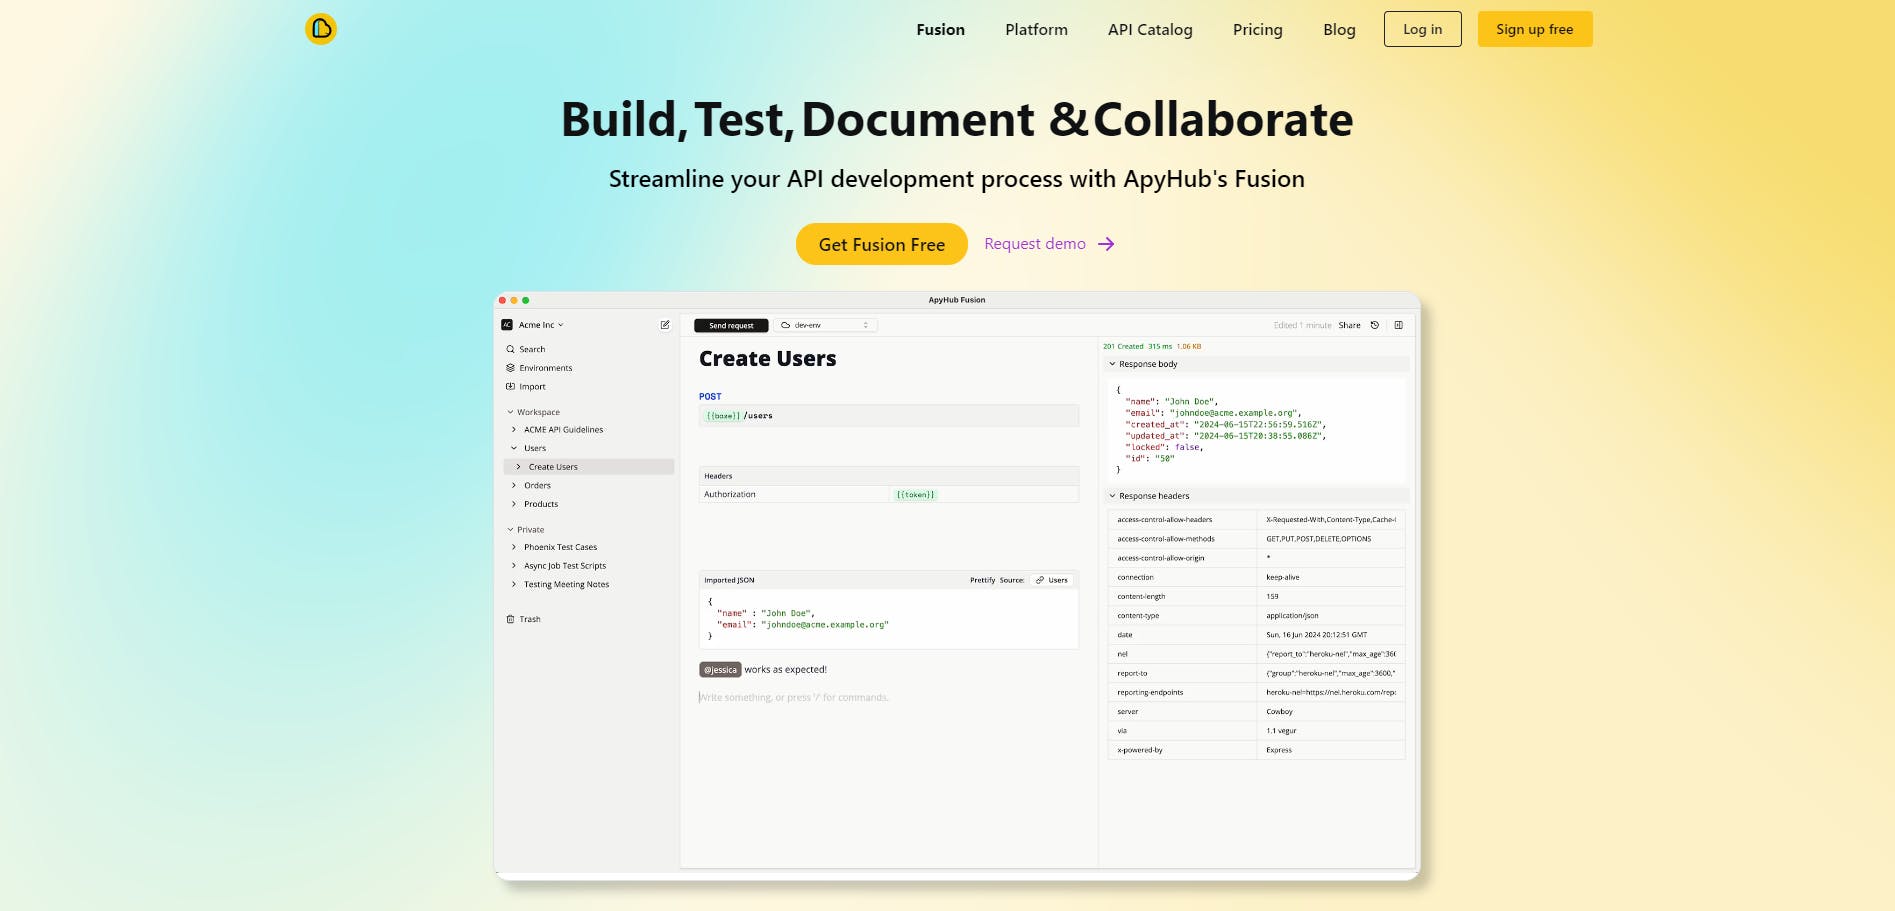Go to the Pricing page

click(x=1258, y=30)
